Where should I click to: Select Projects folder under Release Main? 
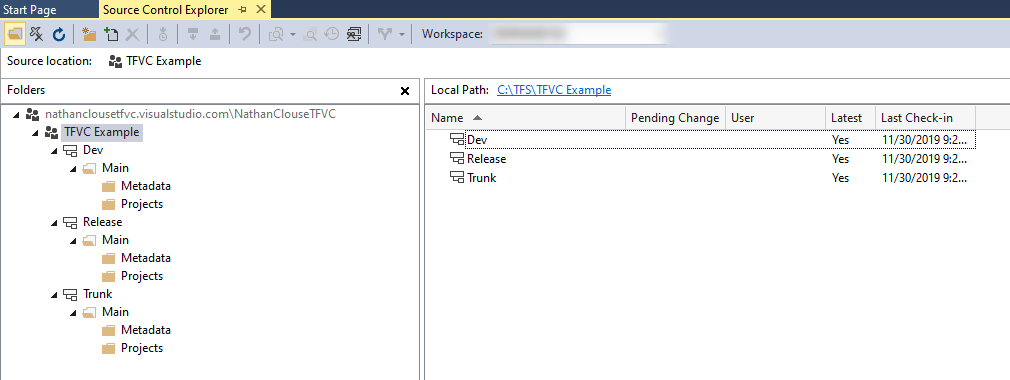(x=142, y=276)
